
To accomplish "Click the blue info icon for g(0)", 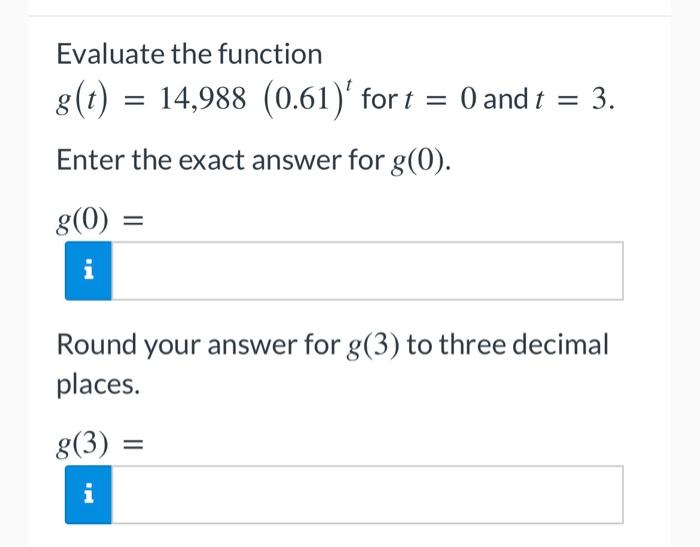I will [88, 271].
